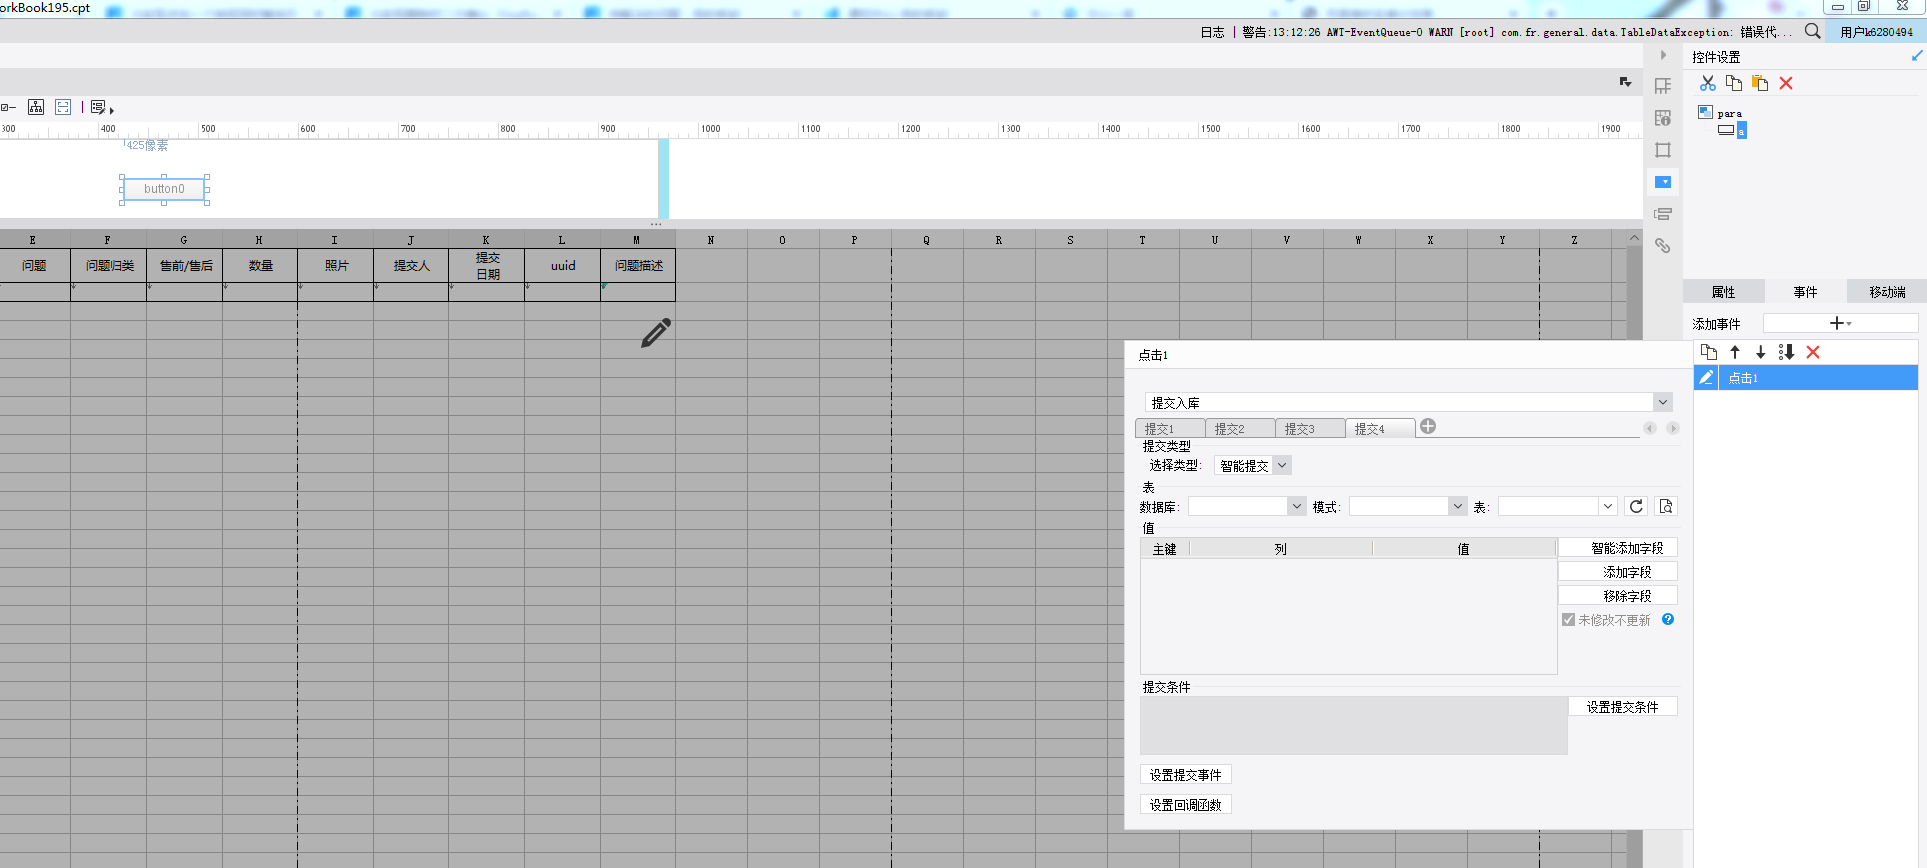Image resolution: width=1927 pixels, height=868 pixels.
Task: Click the 移除字段 button
Action: pyautogui.click(x=1617, y=596)
